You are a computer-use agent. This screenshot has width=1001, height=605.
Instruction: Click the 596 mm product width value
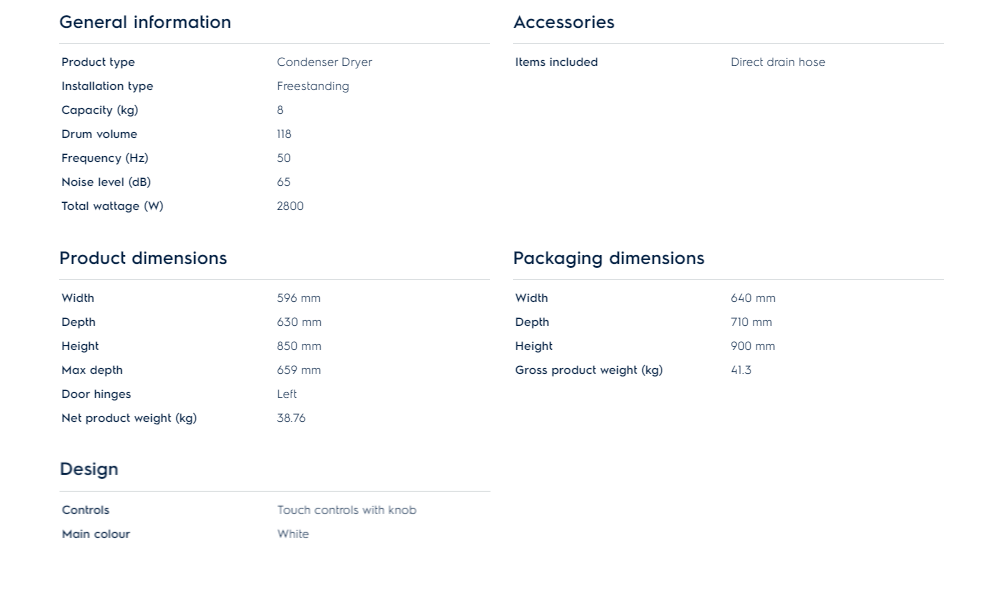pyautogui.click(x=299, y=298)
